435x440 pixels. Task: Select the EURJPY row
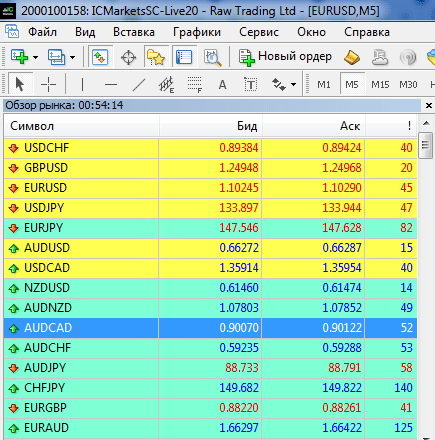(210, 228)
